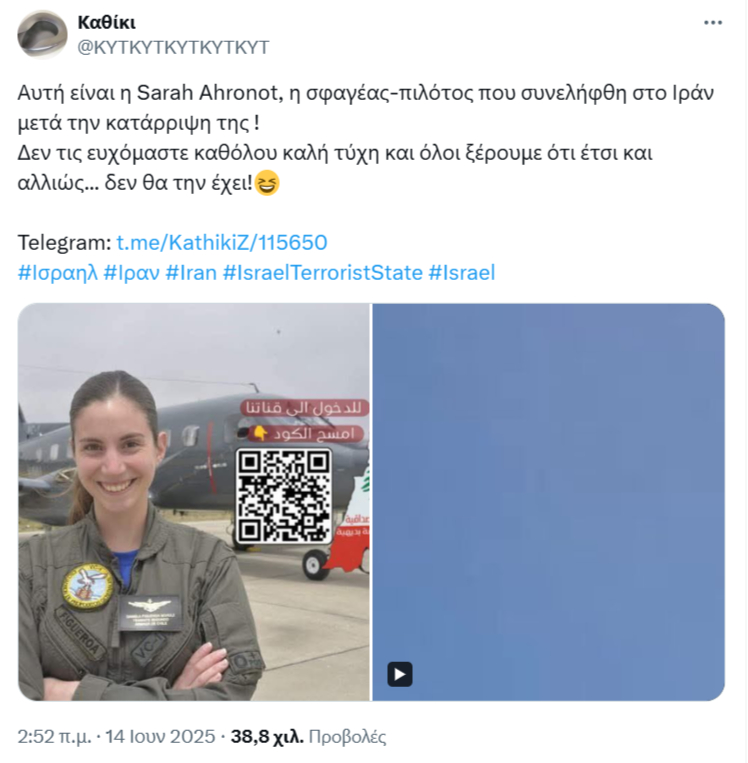
Task: Open the pilot photo thumbnail
Action: tap(194, 502)
